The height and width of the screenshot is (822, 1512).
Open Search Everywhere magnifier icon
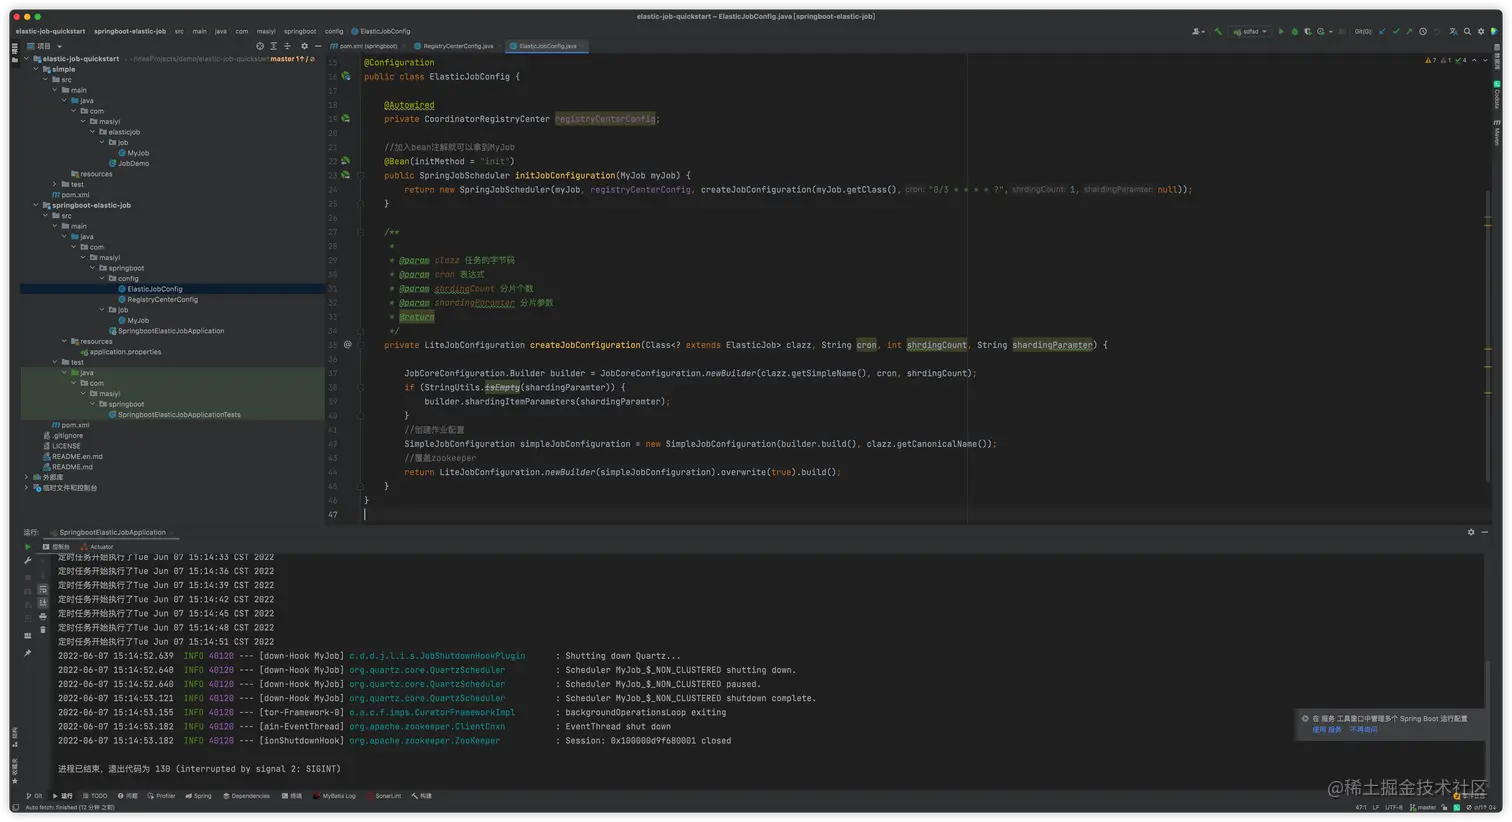[x=1467, y=31]
